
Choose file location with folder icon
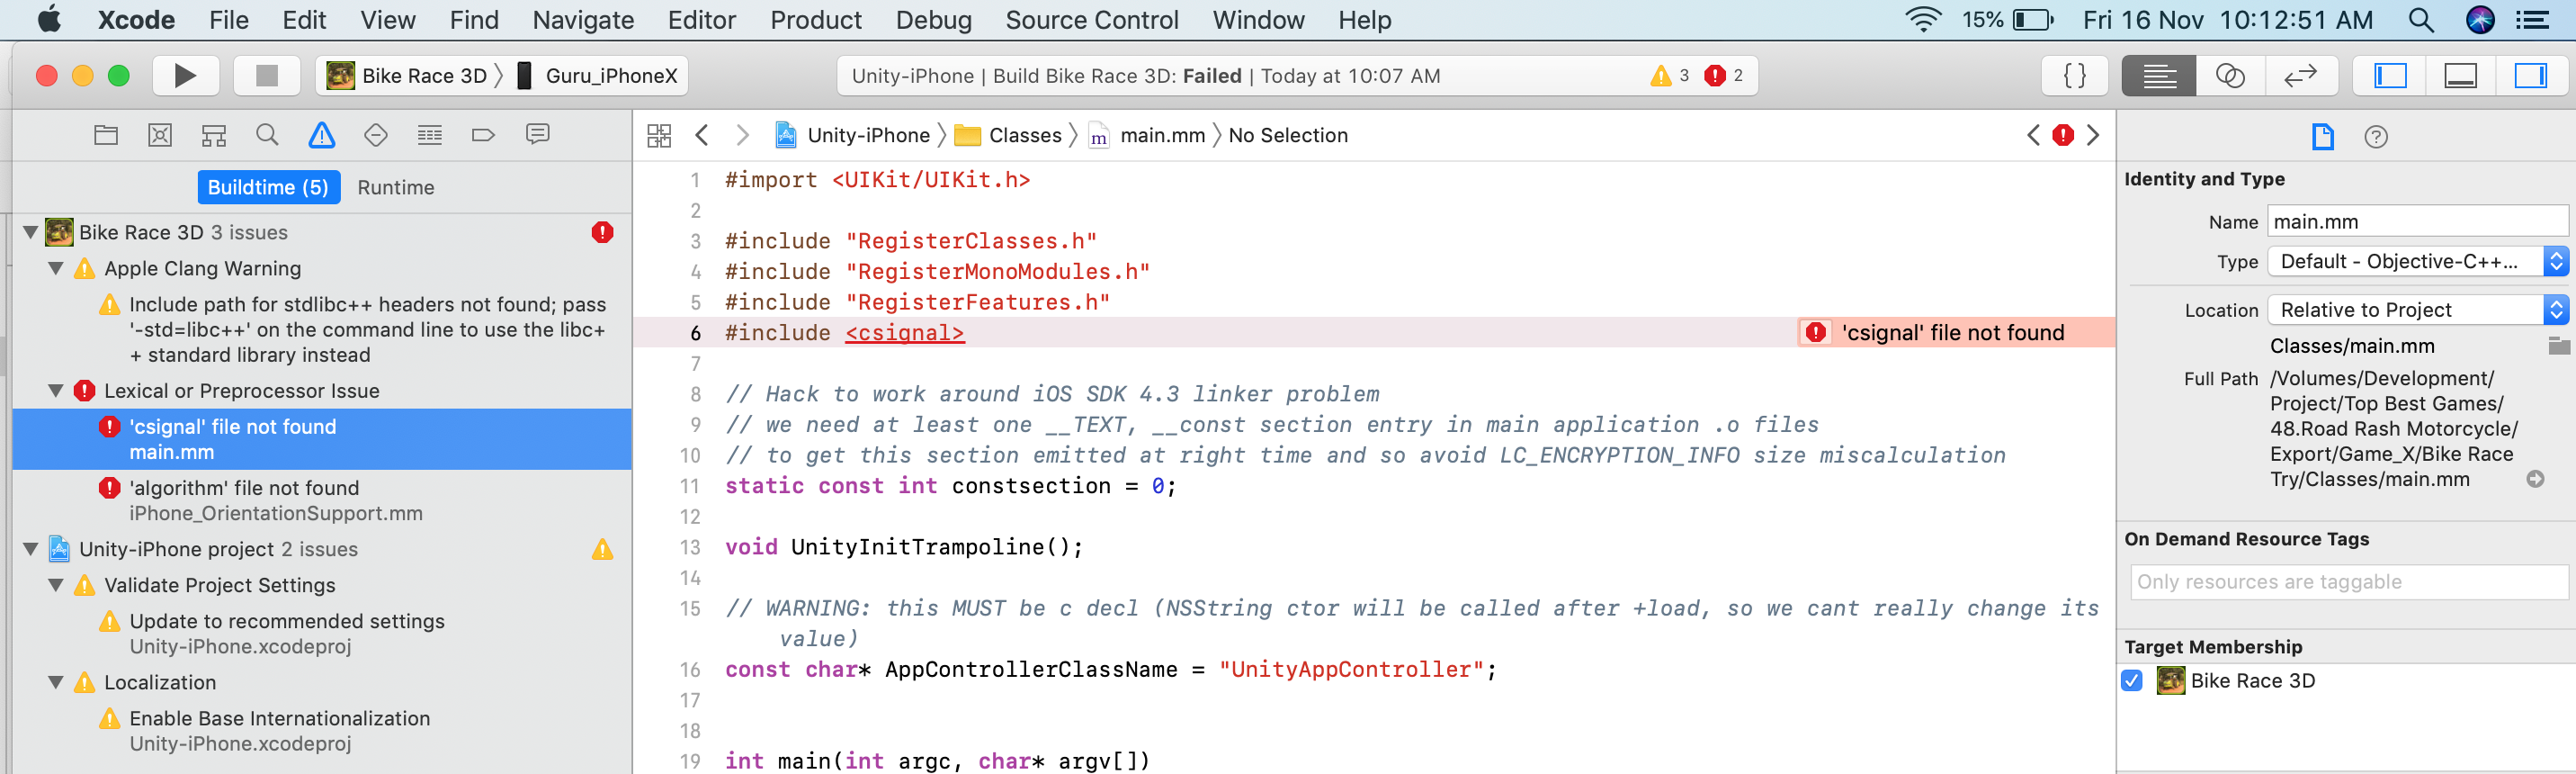click(x=2559, y=346)
